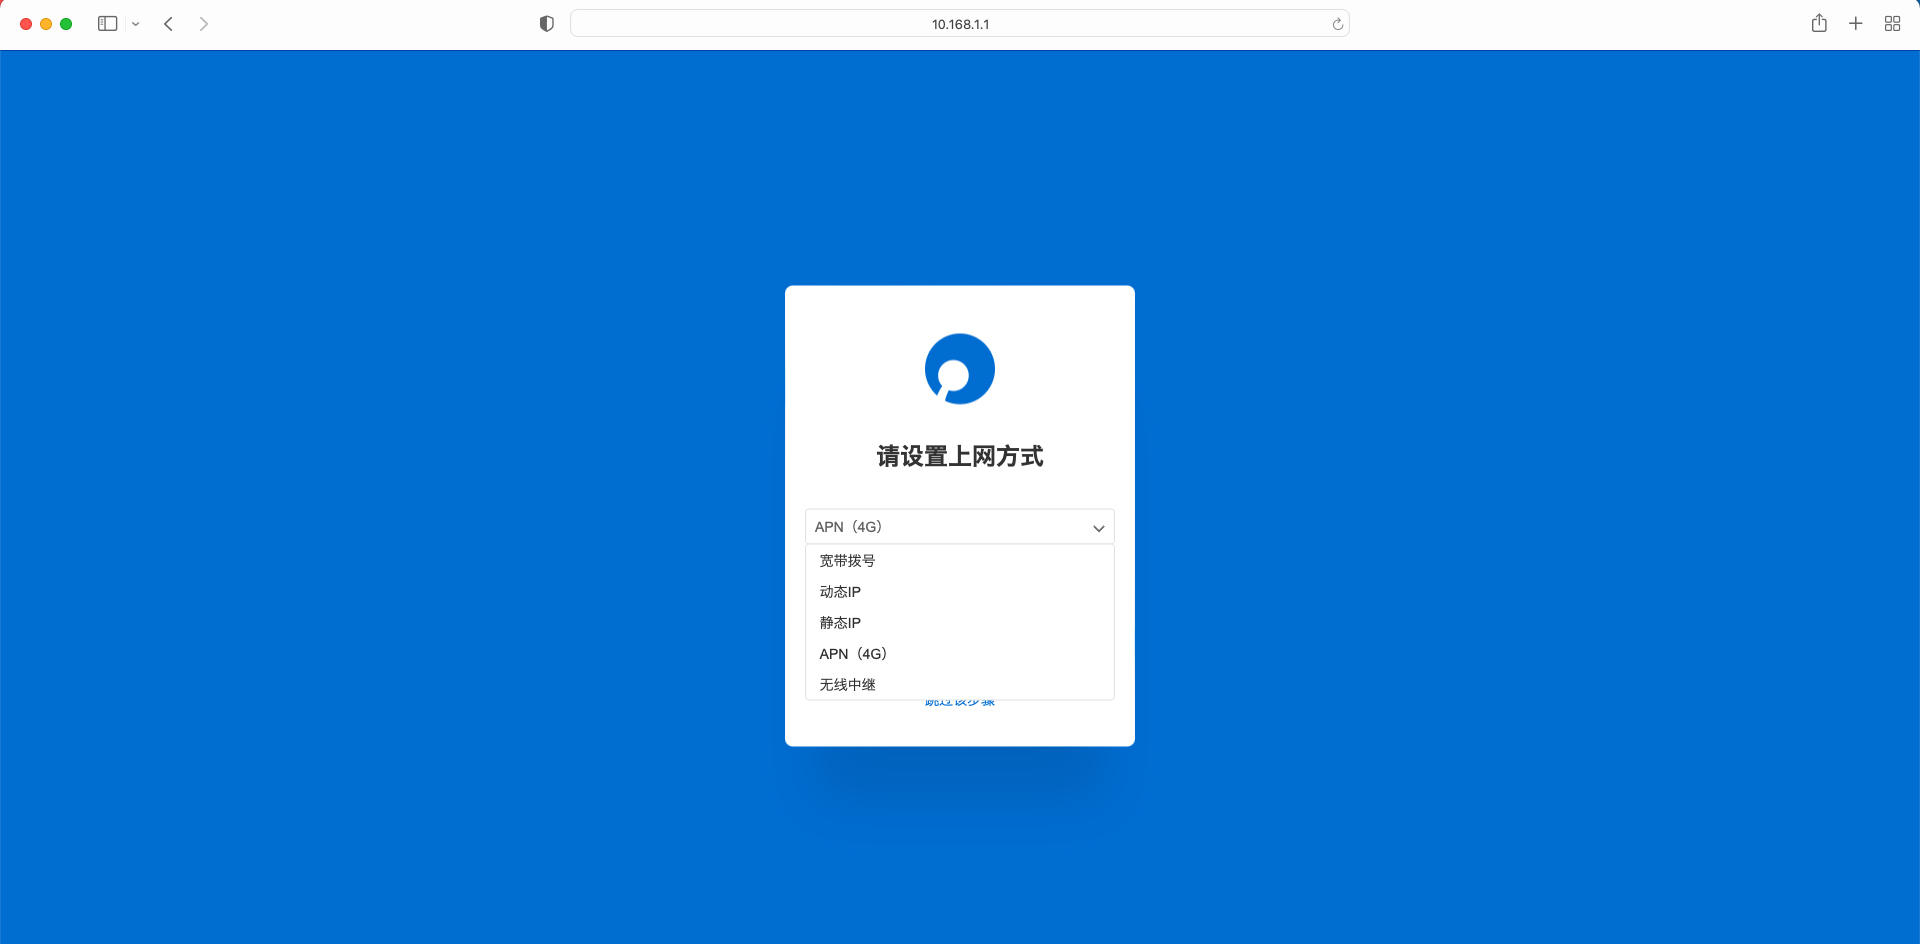
Task: Choose the APN（4G）list option
Action: point(851,653)
